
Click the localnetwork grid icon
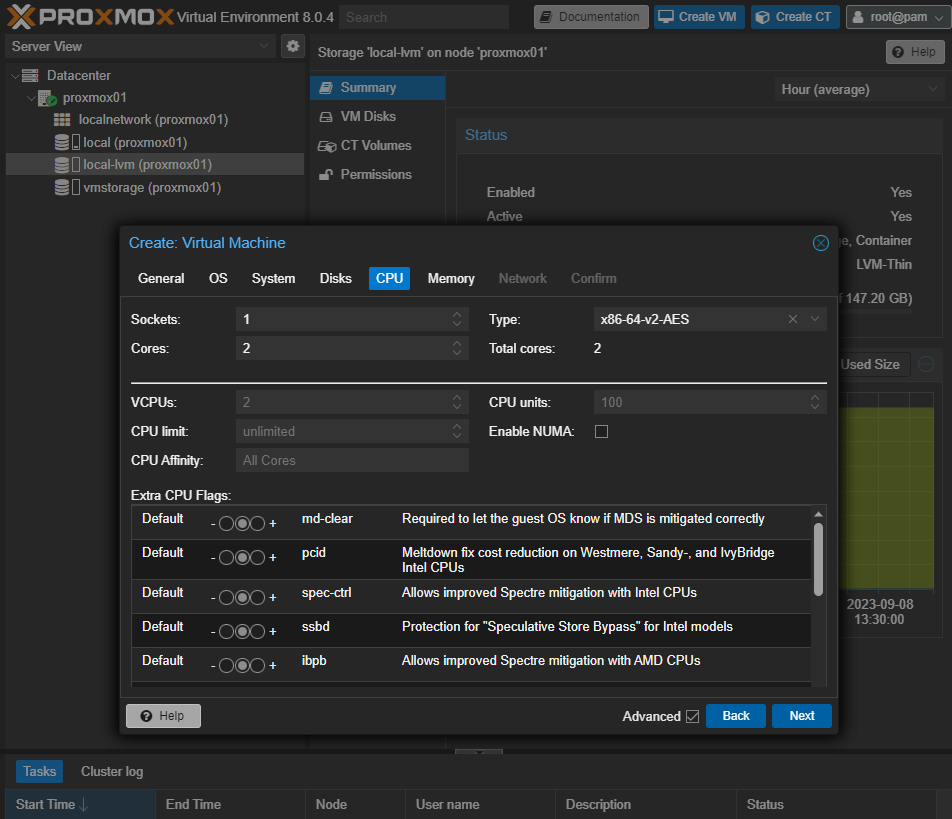point(62,120)
